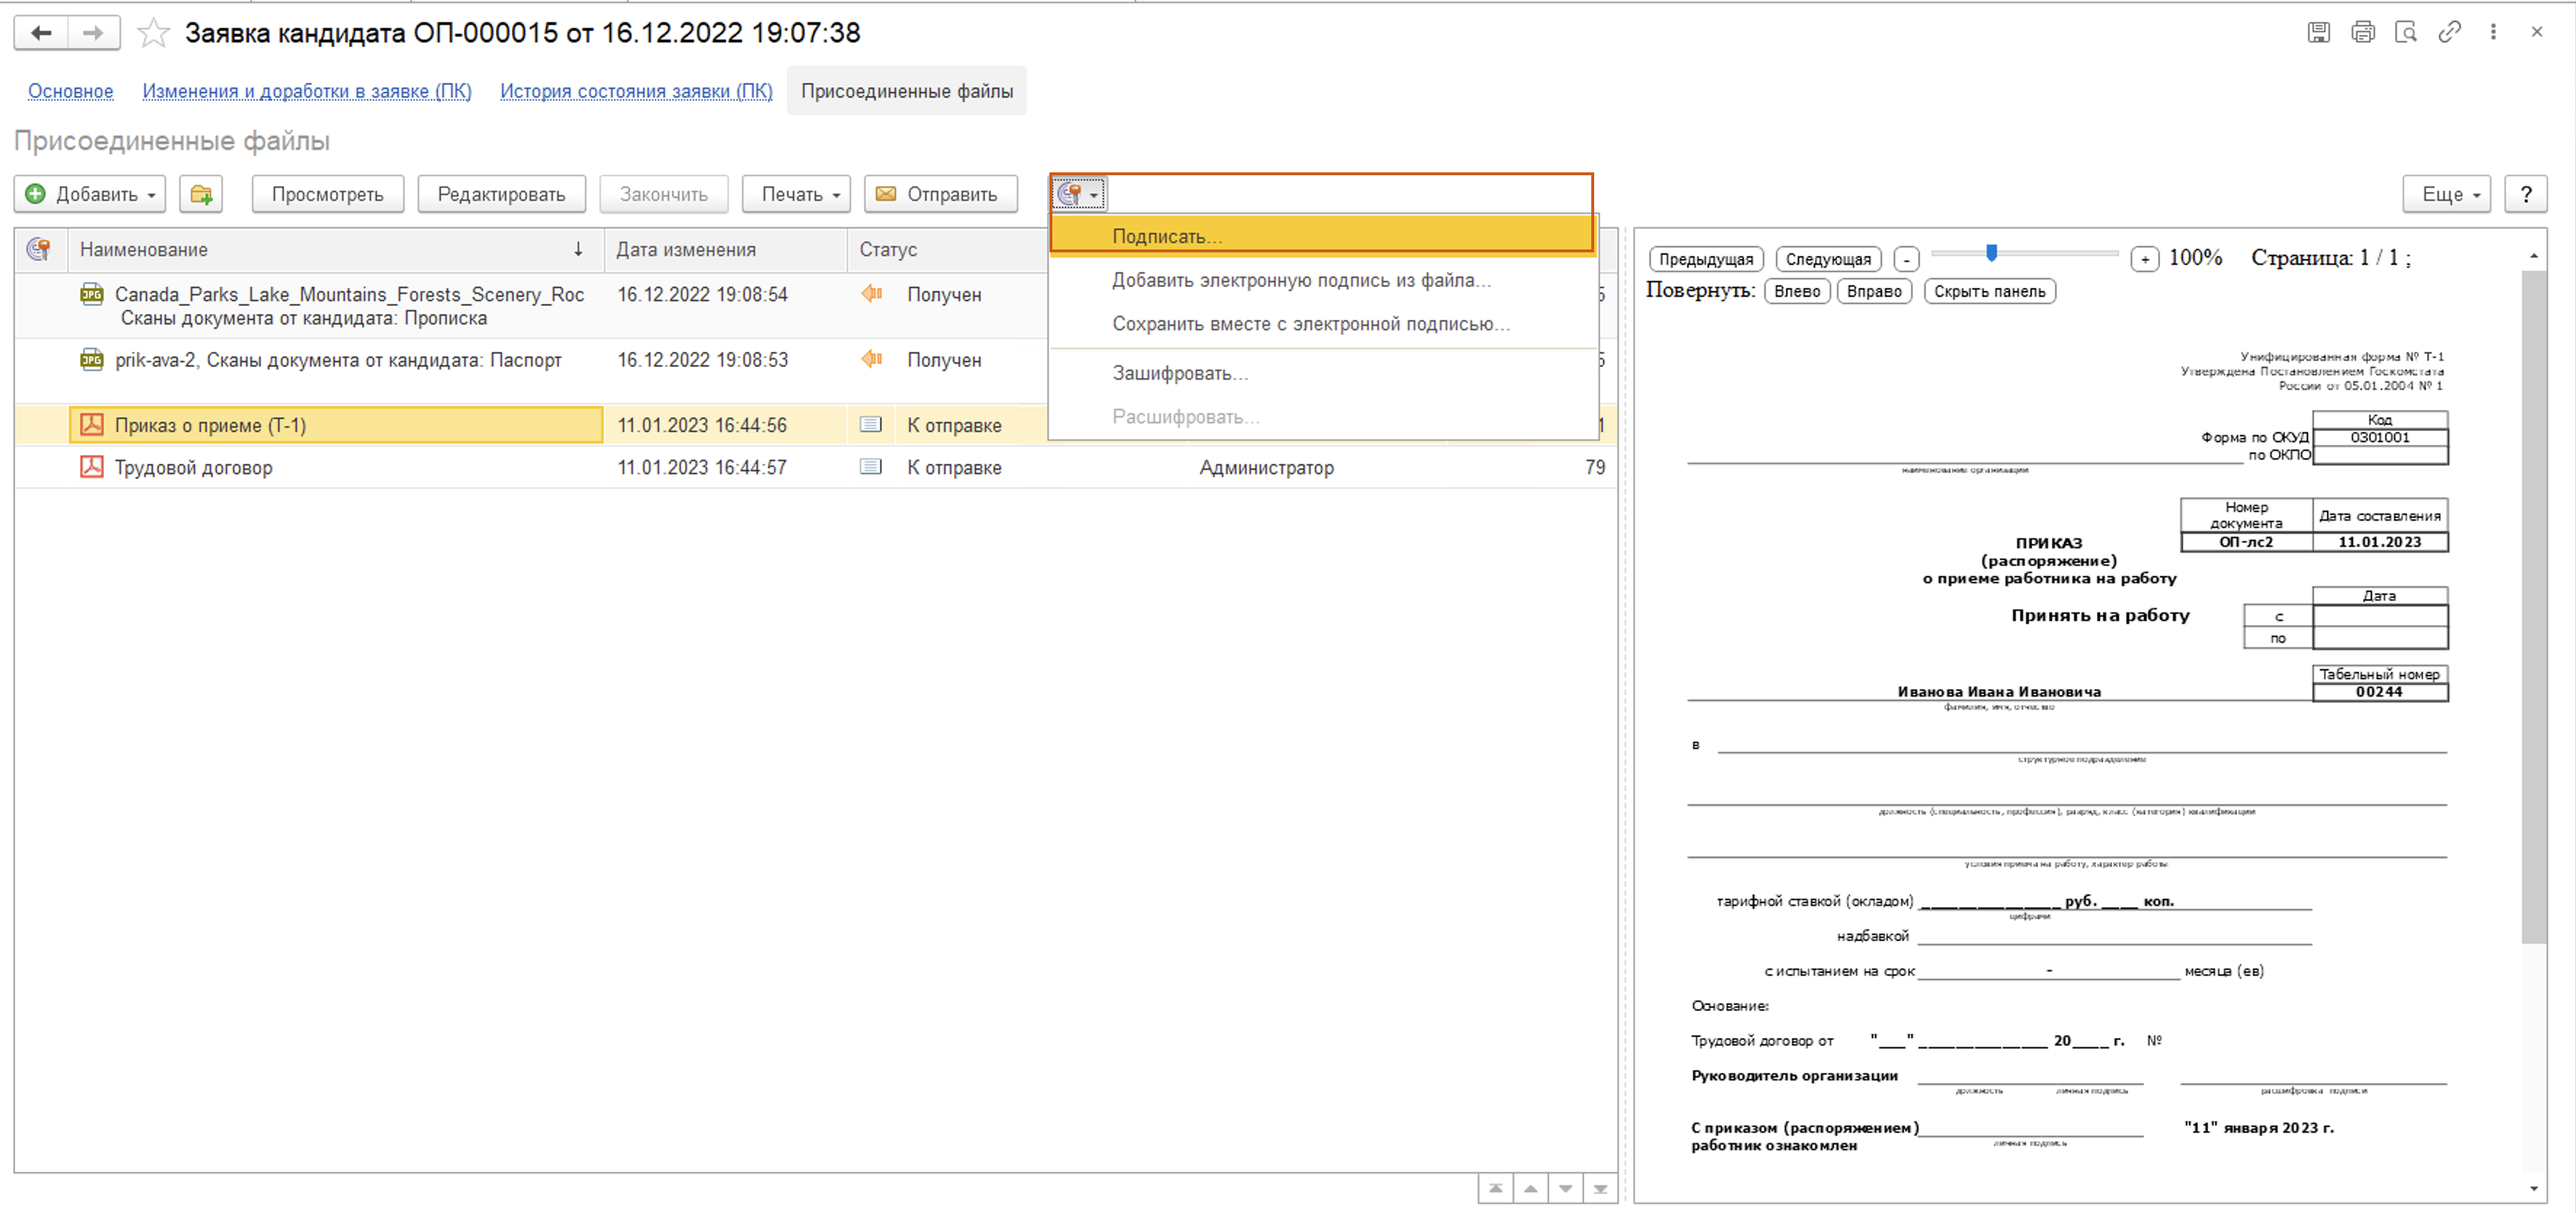Open the Печать dropdown
The width and height of the screenshot is (2576, 1213).
pyautogui.click(x=796, y=194)
